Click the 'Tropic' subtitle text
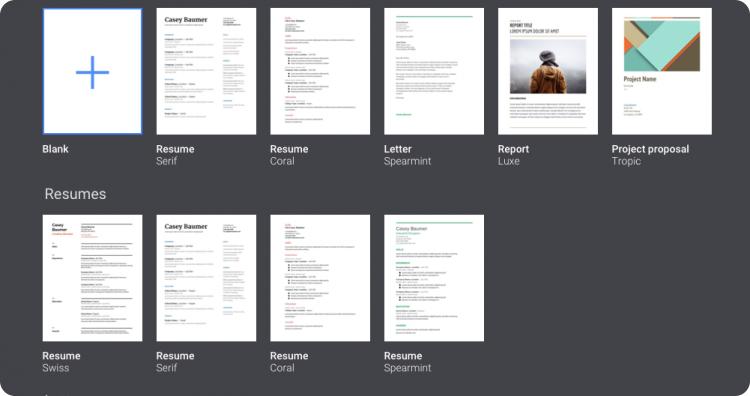This screenshot has height=396, width=750. 626,161
